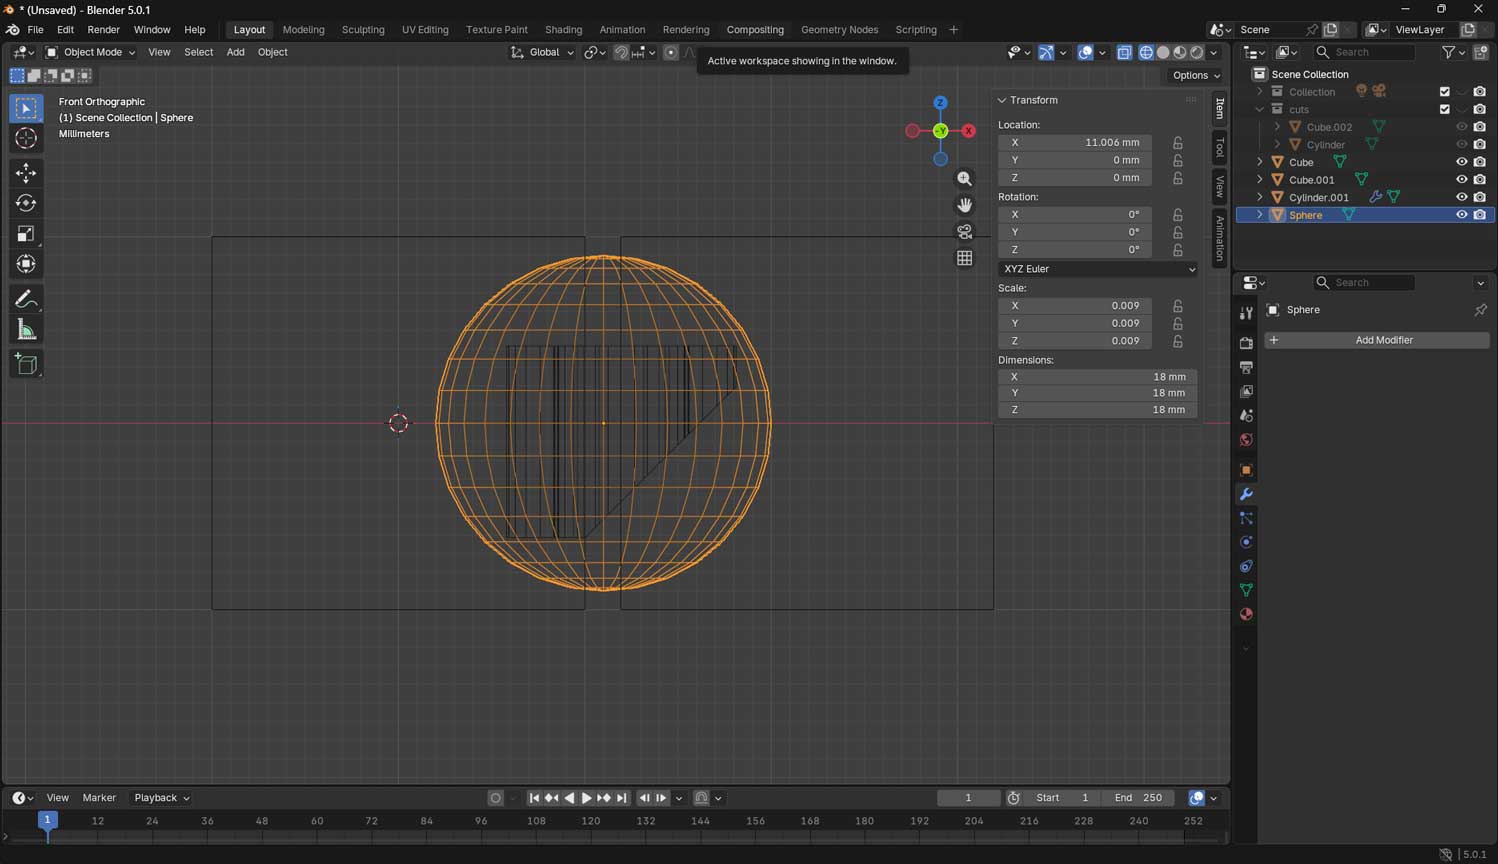This screenshot has height=864, width=1498.
Task: Select the Annotate pencil tool
Action: [26, 299]
